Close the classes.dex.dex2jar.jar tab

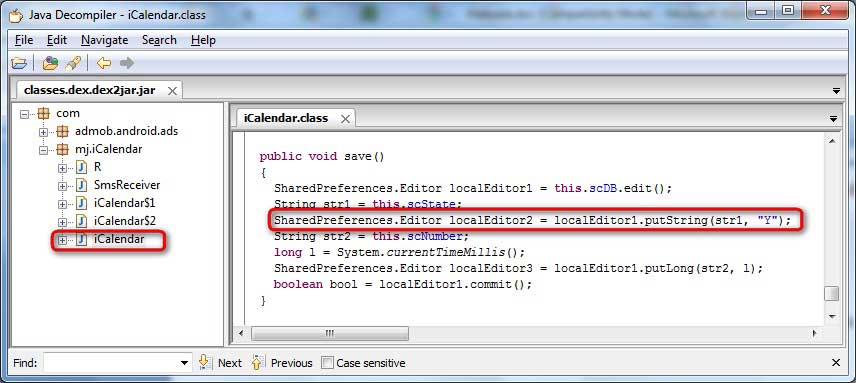point(172,91)
